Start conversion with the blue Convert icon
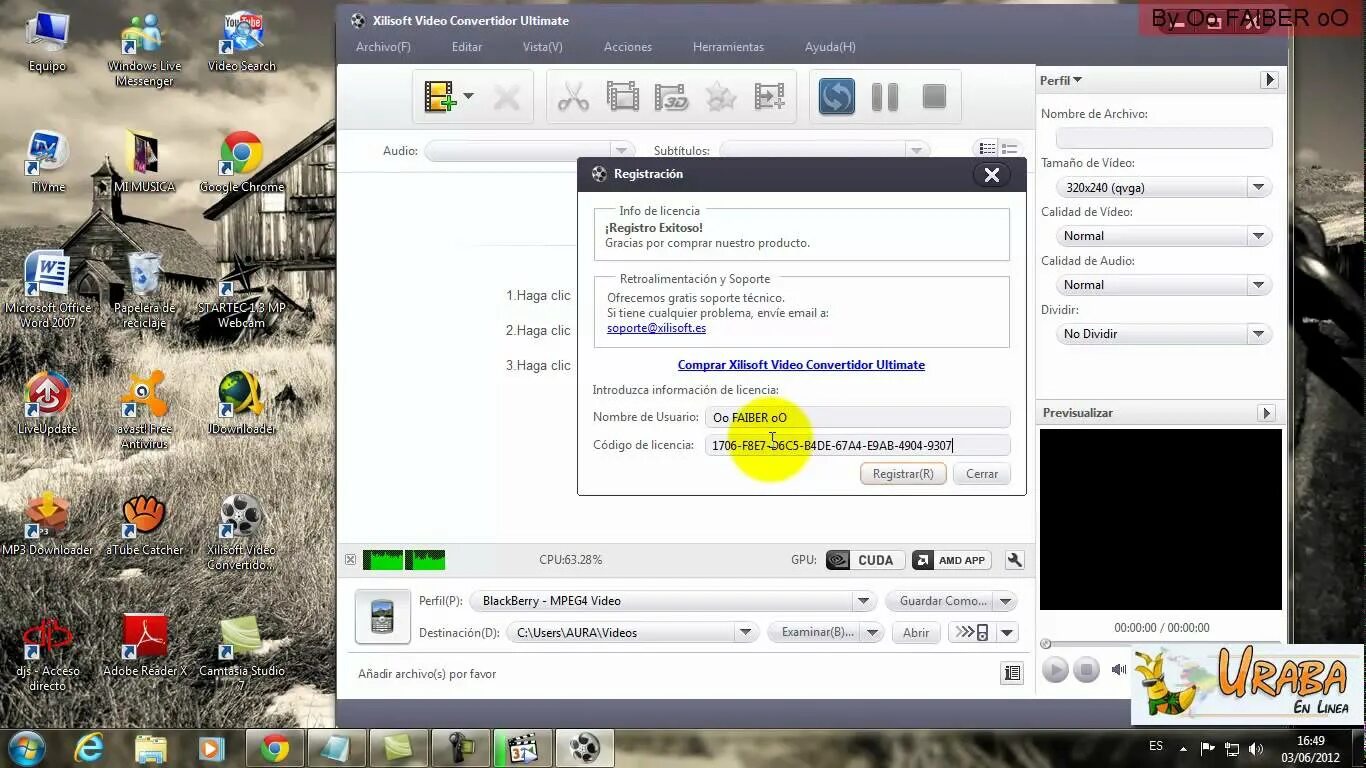This screenshot has width=1366, height=768. tap(837, 97)
